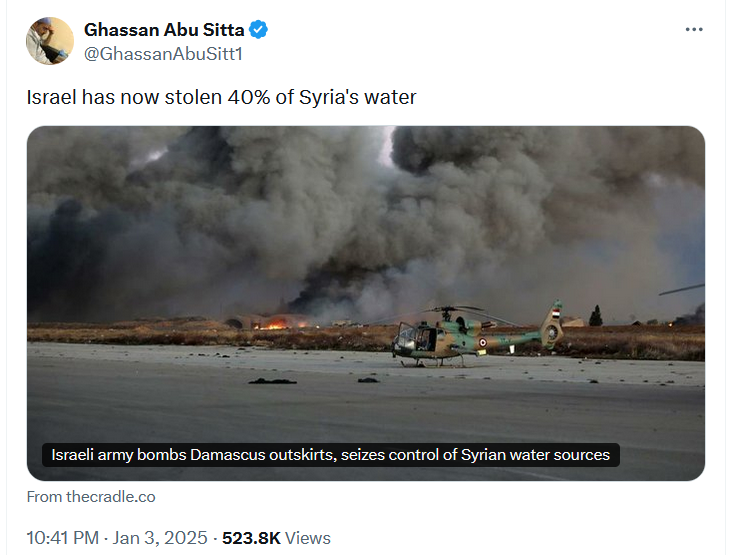Open the article preview image
The height and width of the screenshot is (555, 729).
click(366, 250)
